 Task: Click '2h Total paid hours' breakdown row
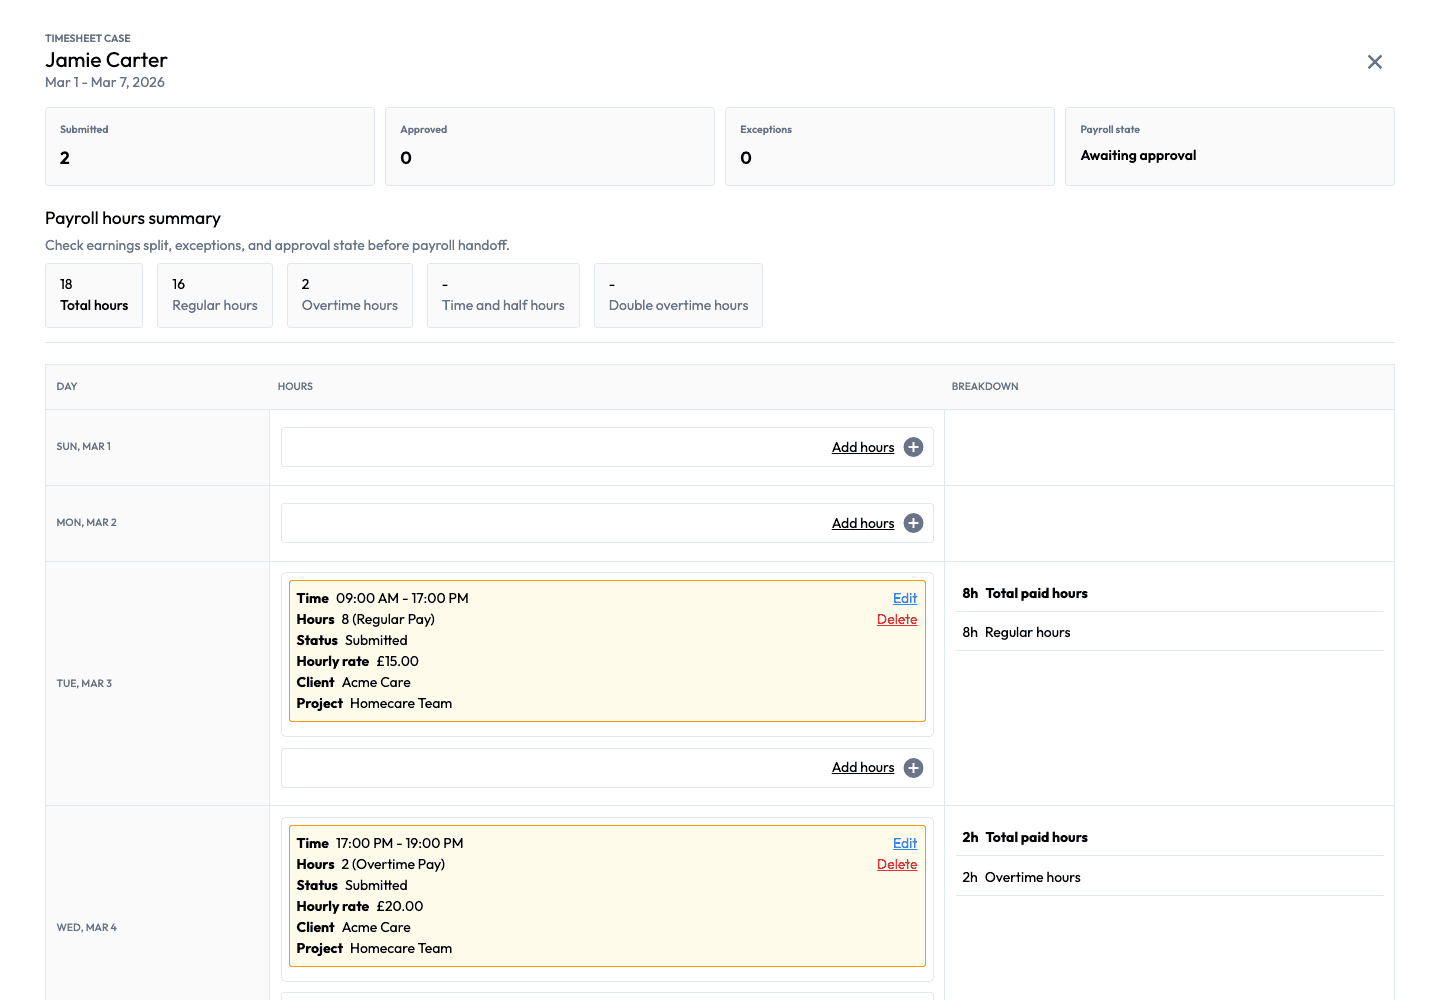coord(1170,837)
